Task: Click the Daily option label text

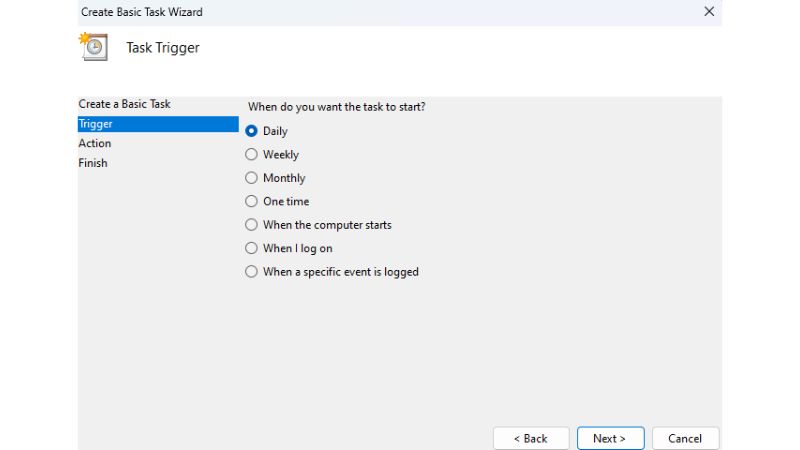Action: coord(275,131)
